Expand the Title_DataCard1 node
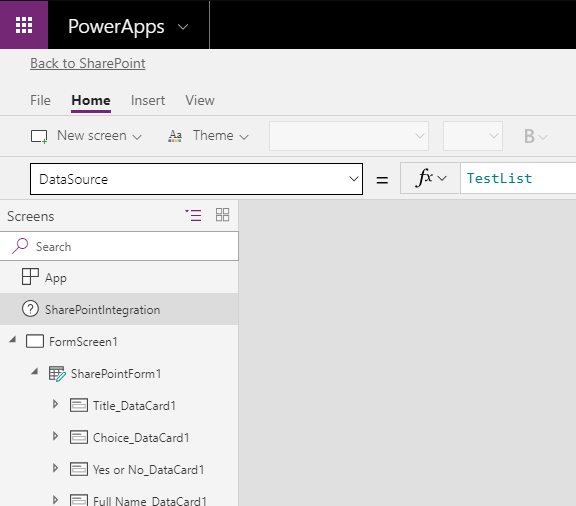The width and height of the screenshot is (576, 506). [55, 404]
